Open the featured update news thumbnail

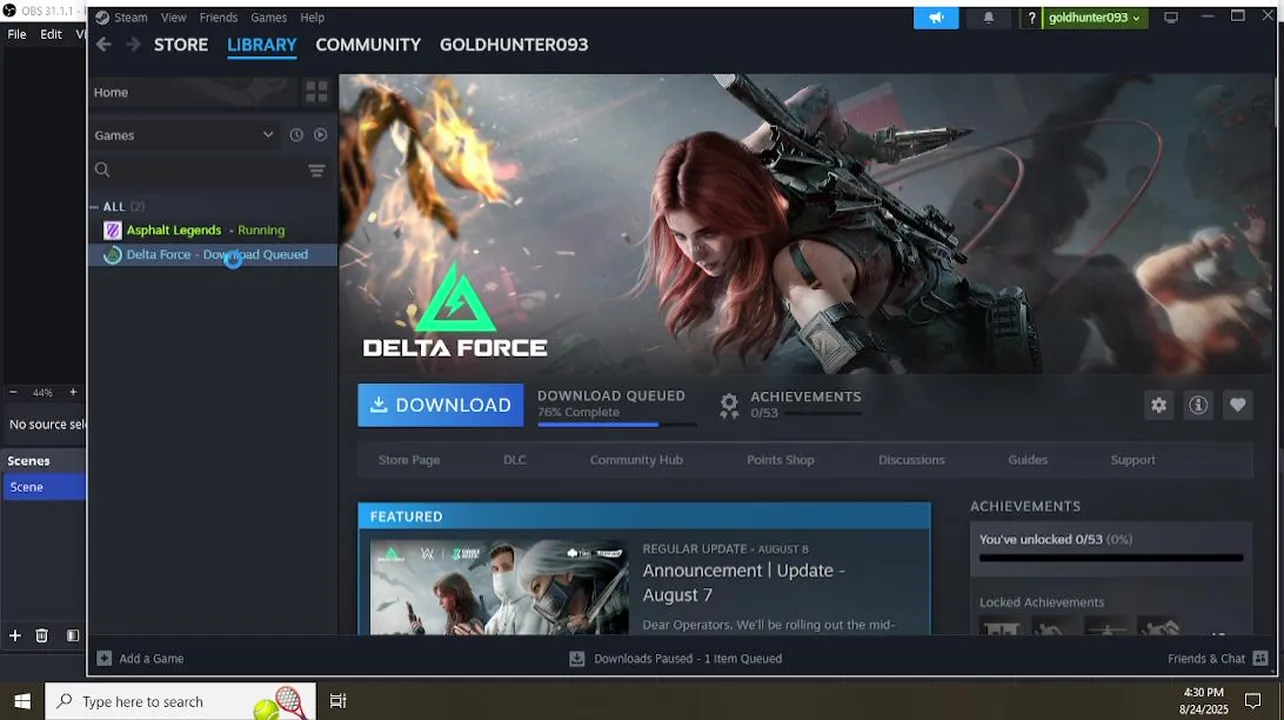click(500, 587)
